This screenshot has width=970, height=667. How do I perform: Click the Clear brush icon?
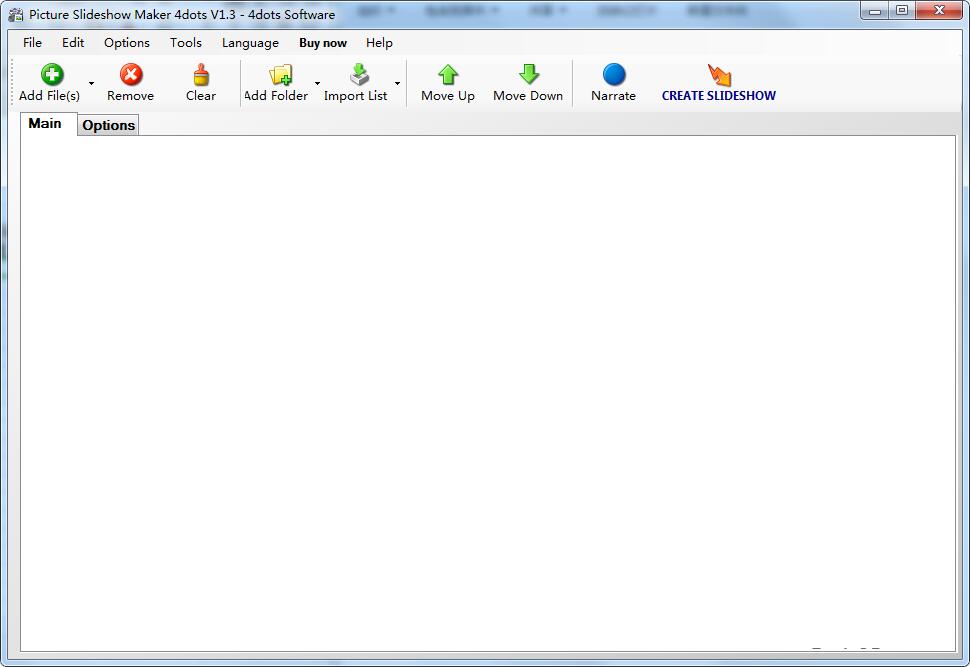click(200, 73)
